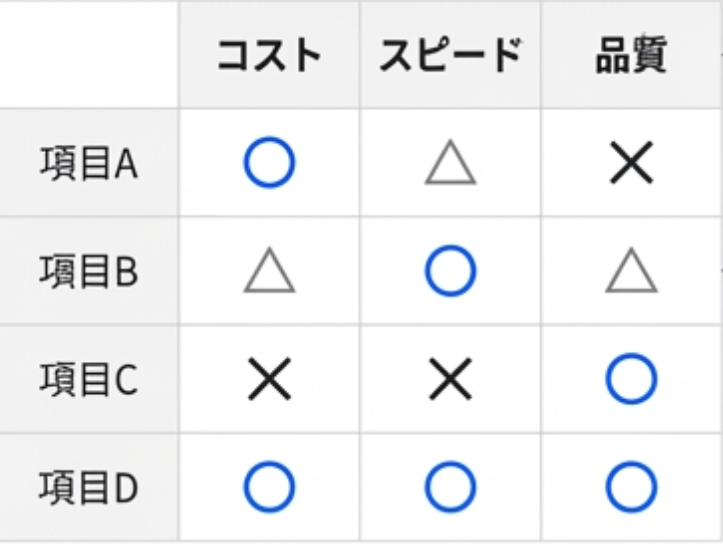This screenshot has width=723, height=544.
Task: Click the triangle for 項目B 品質
Action: tap(631, 272)
